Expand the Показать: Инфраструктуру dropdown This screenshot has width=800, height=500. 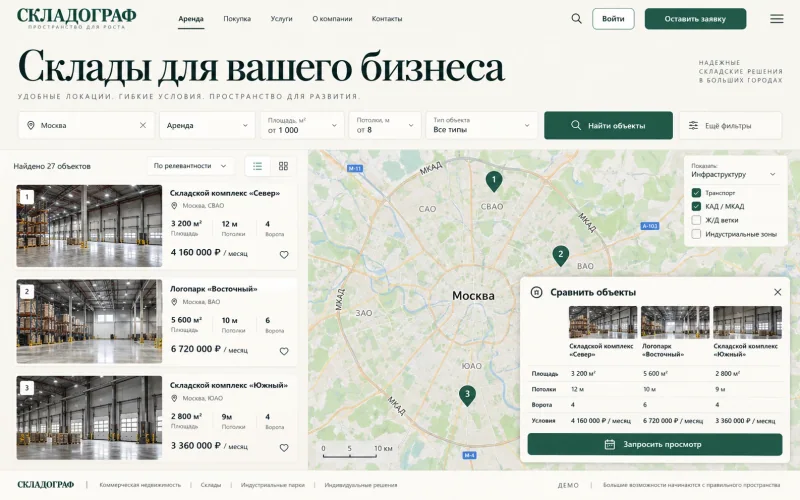pos(734,170)
